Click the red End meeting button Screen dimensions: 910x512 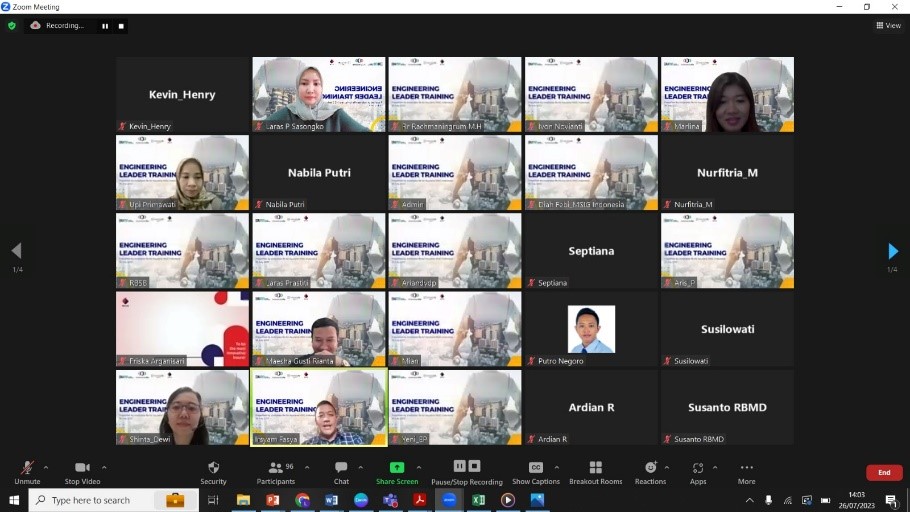click(x=884, y=473)
